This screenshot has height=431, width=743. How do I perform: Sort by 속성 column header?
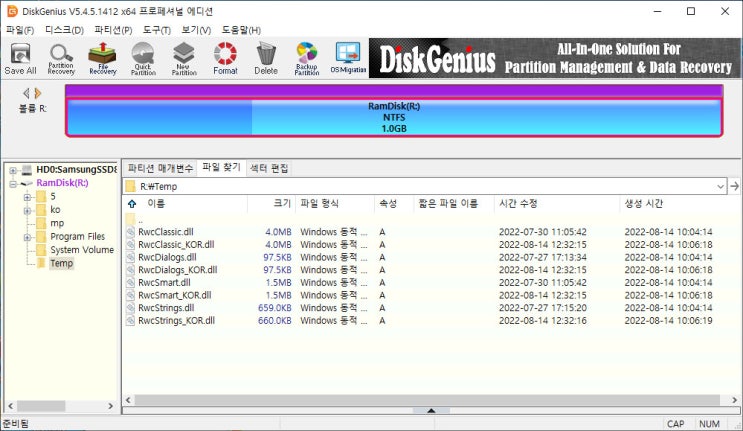point(394,204)
